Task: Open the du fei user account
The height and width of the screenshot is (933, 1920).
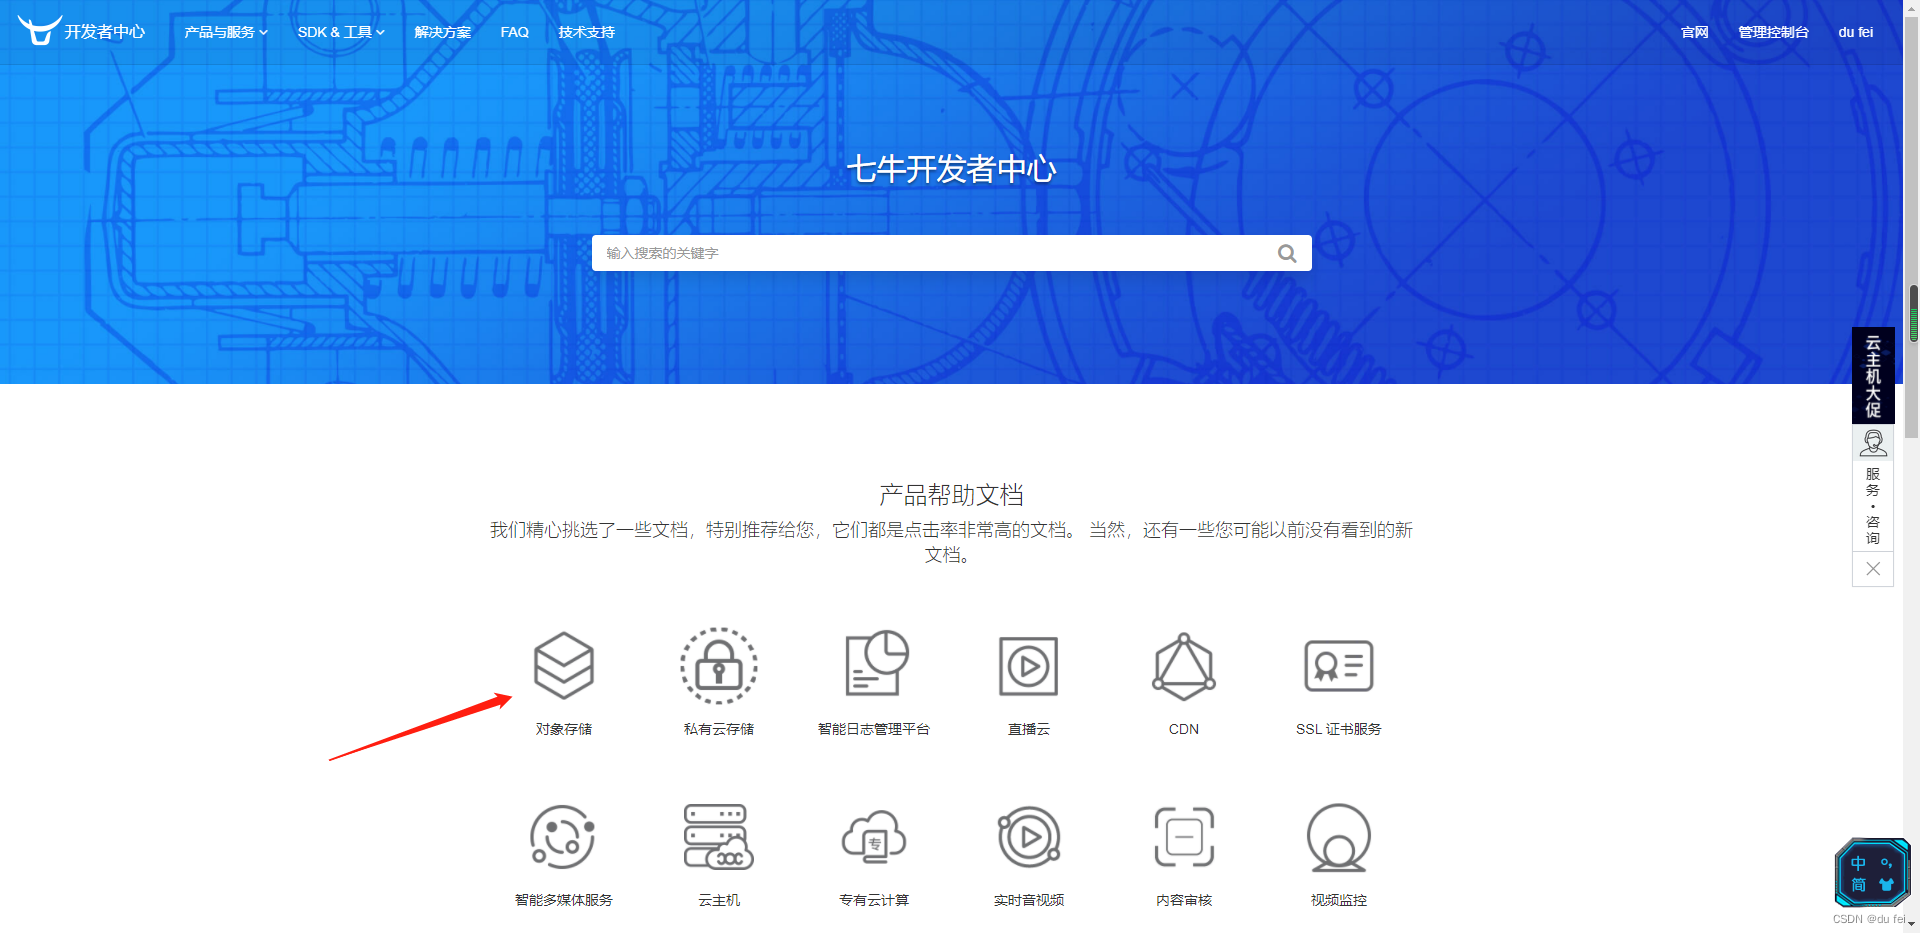Action: [1856, 32]
